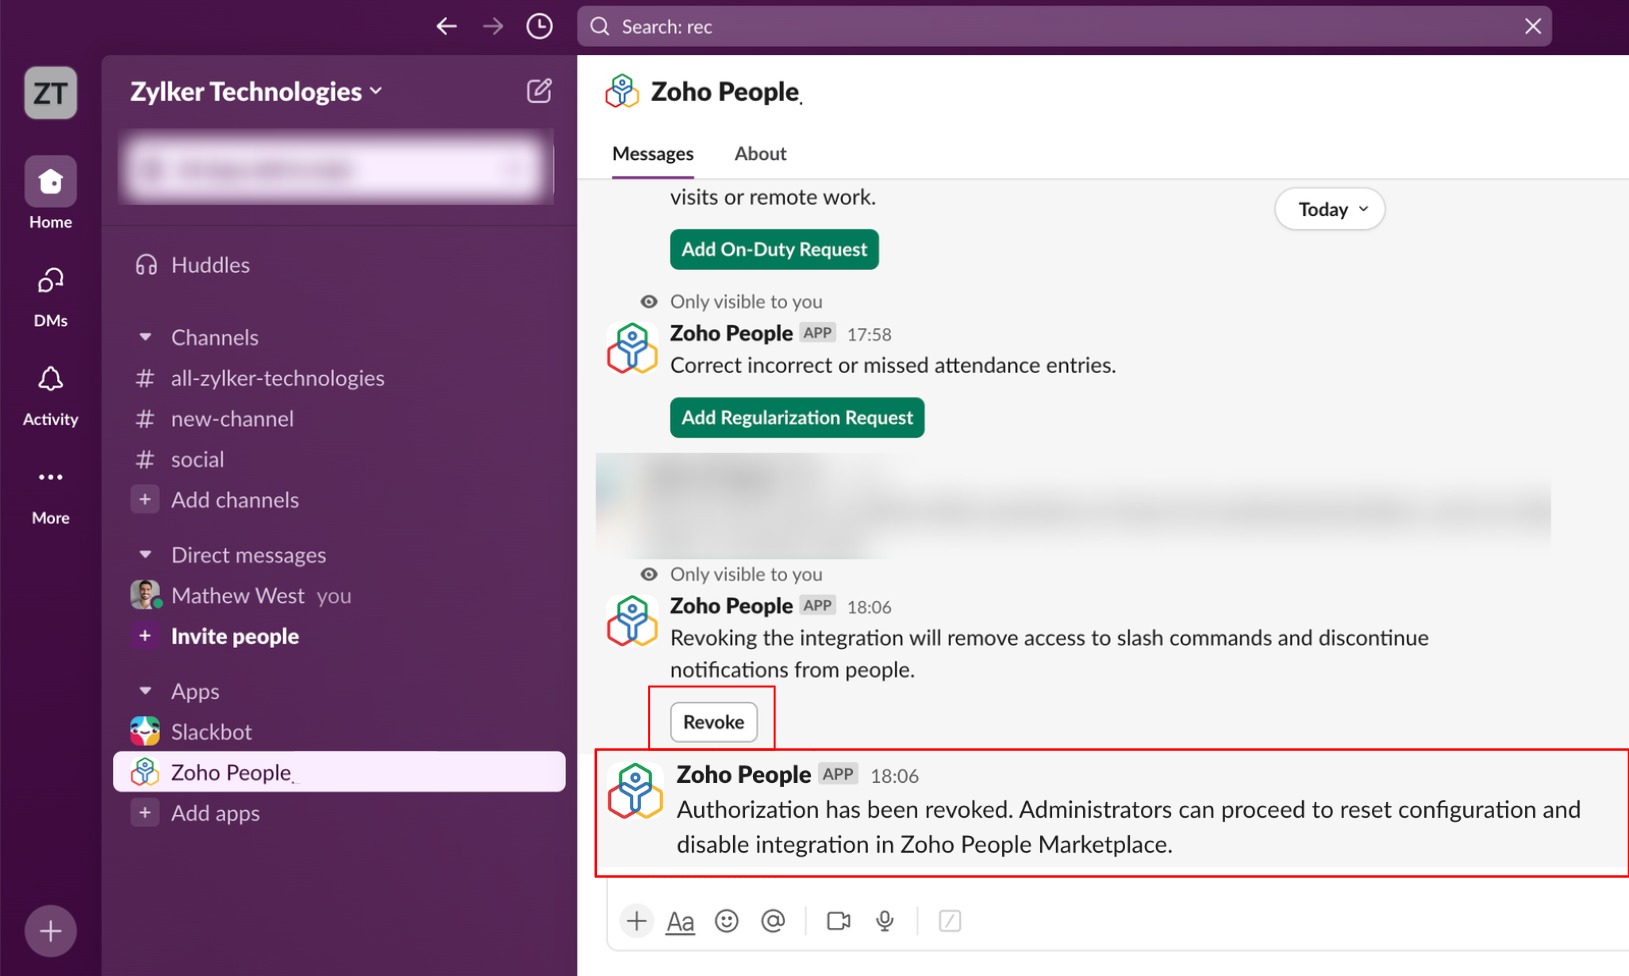Image resolution: width=1629 pixels, height=976 pixels.
Task: Click the search magnifier icon
Action: [600, 26]
